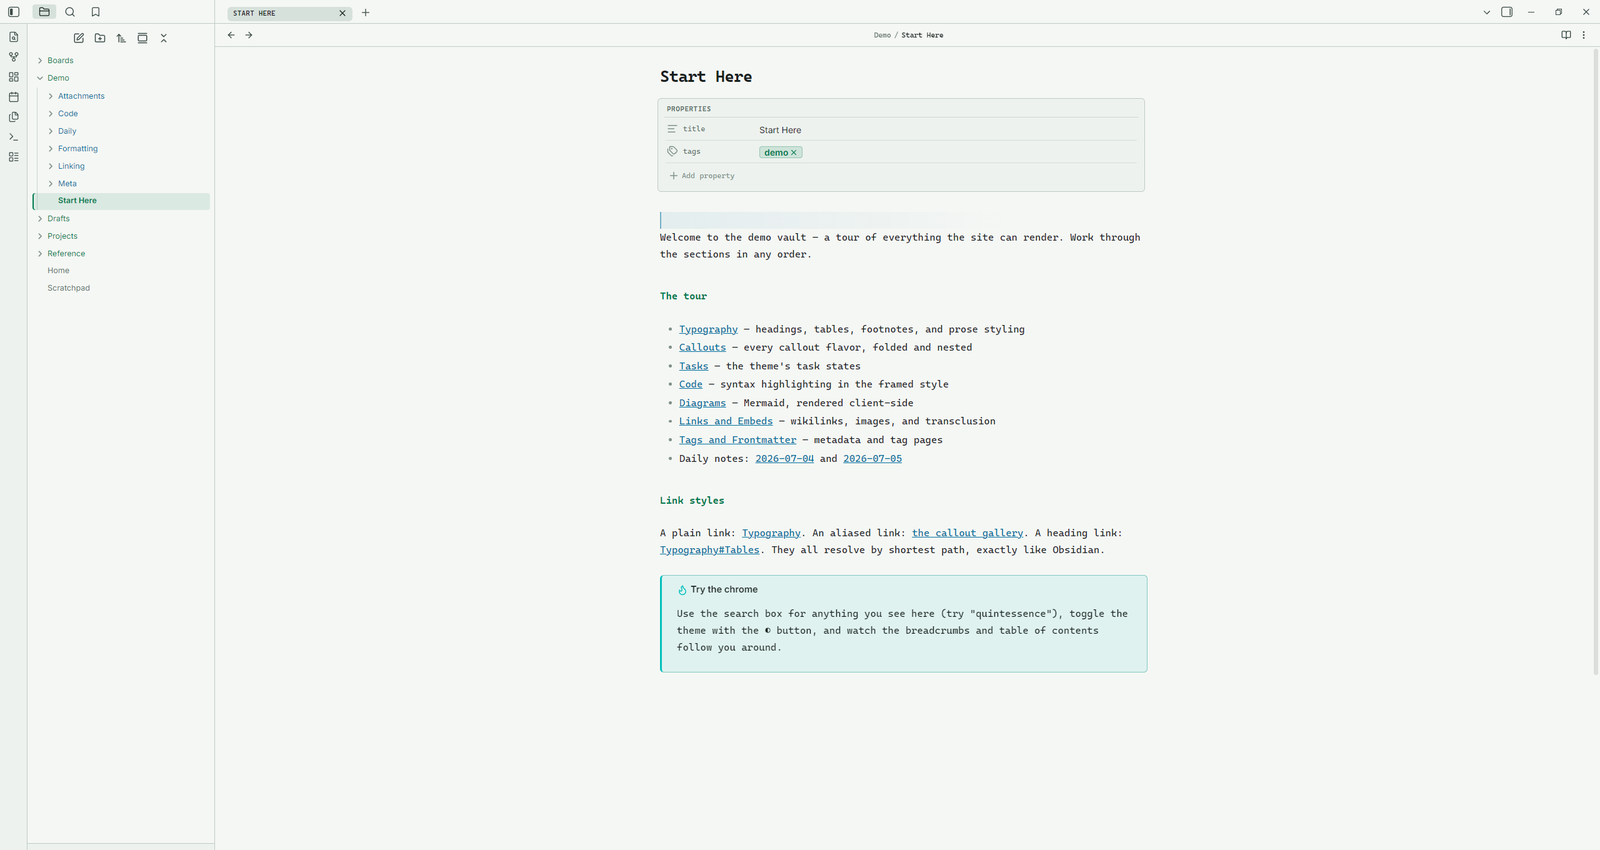Follow the aliased callout gallery link
Viewport: 1600px width, 850px height.
point(967,533)
